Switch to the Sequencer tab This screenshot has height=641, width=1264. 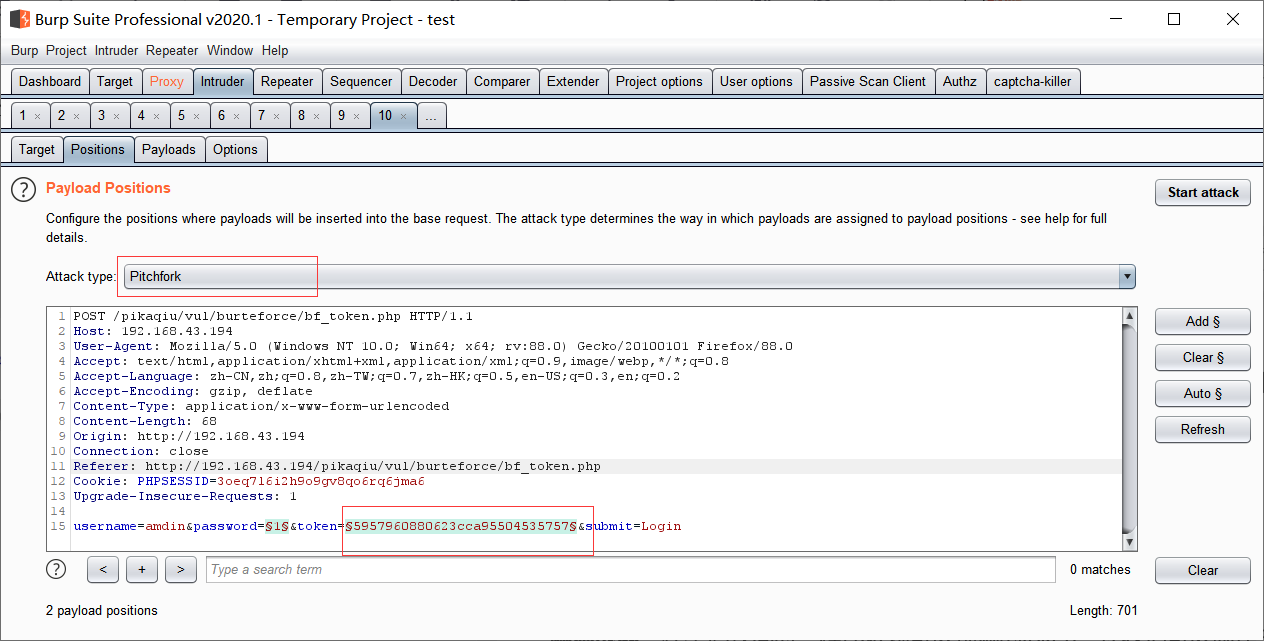pyautogui.click(x=361, y=82)
